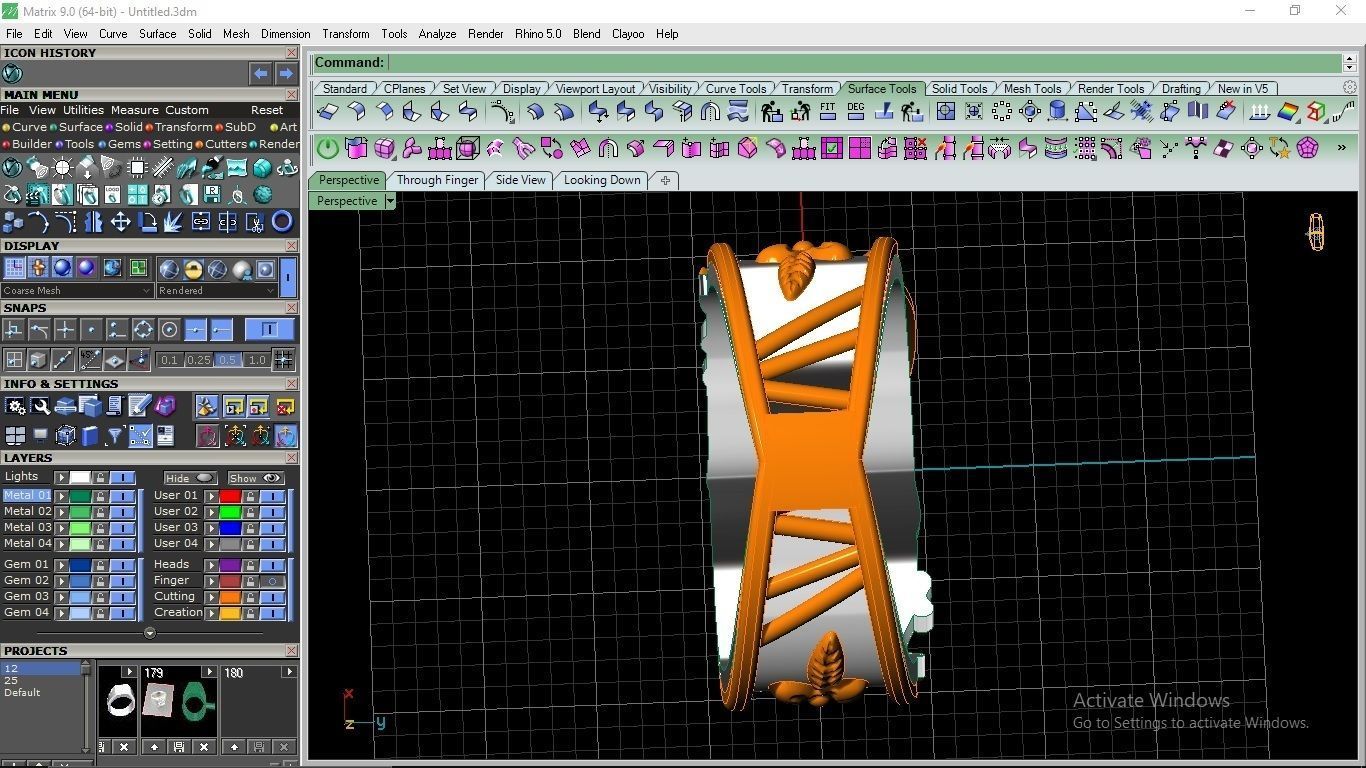The image size is (1366, 768).
Task: Toggle lock on Lights layer
Action: tap(100, 478)
